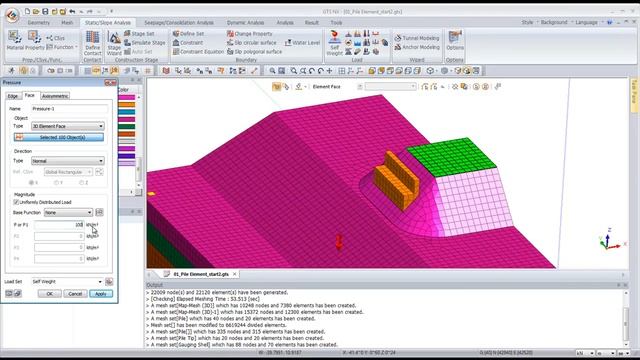Image resolution: width=640 pixels, height=360 pixels.
Task: Open Direction Type Normal dropdown
Action: point(68,161)
